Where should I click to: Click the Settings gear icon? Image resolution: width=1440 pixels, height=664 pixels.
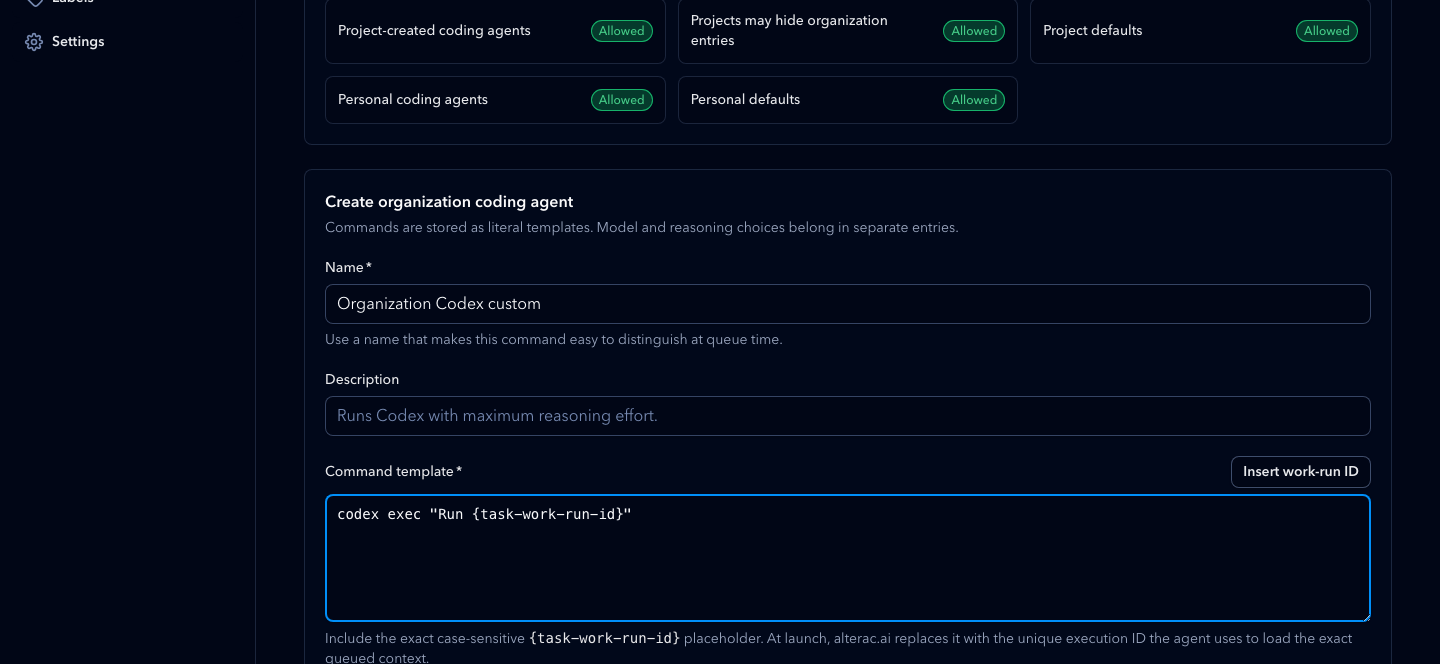[34, 42]
